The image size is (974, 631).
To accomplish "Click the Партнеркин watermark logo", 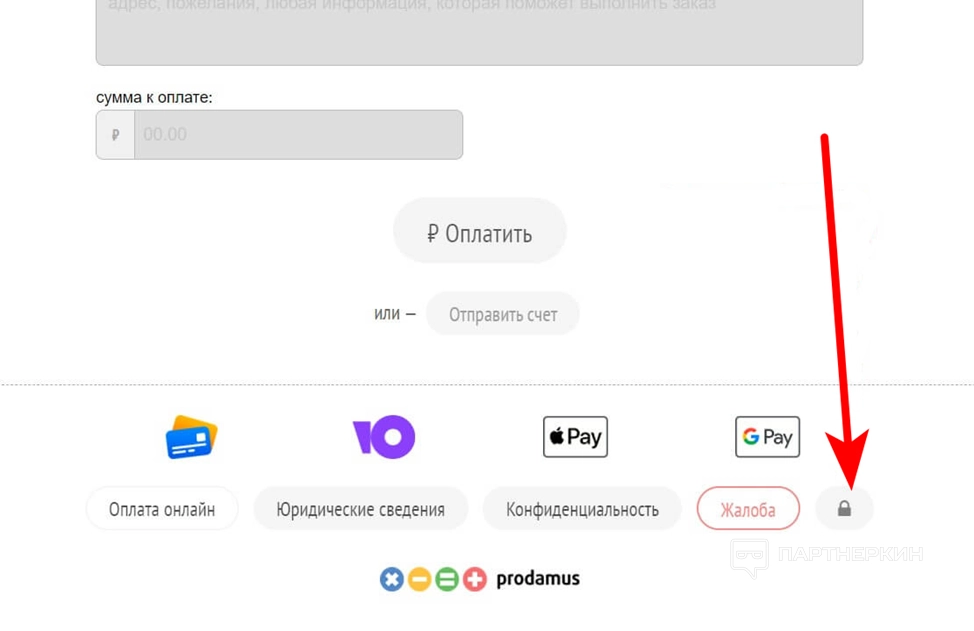I will pos(826,555).
